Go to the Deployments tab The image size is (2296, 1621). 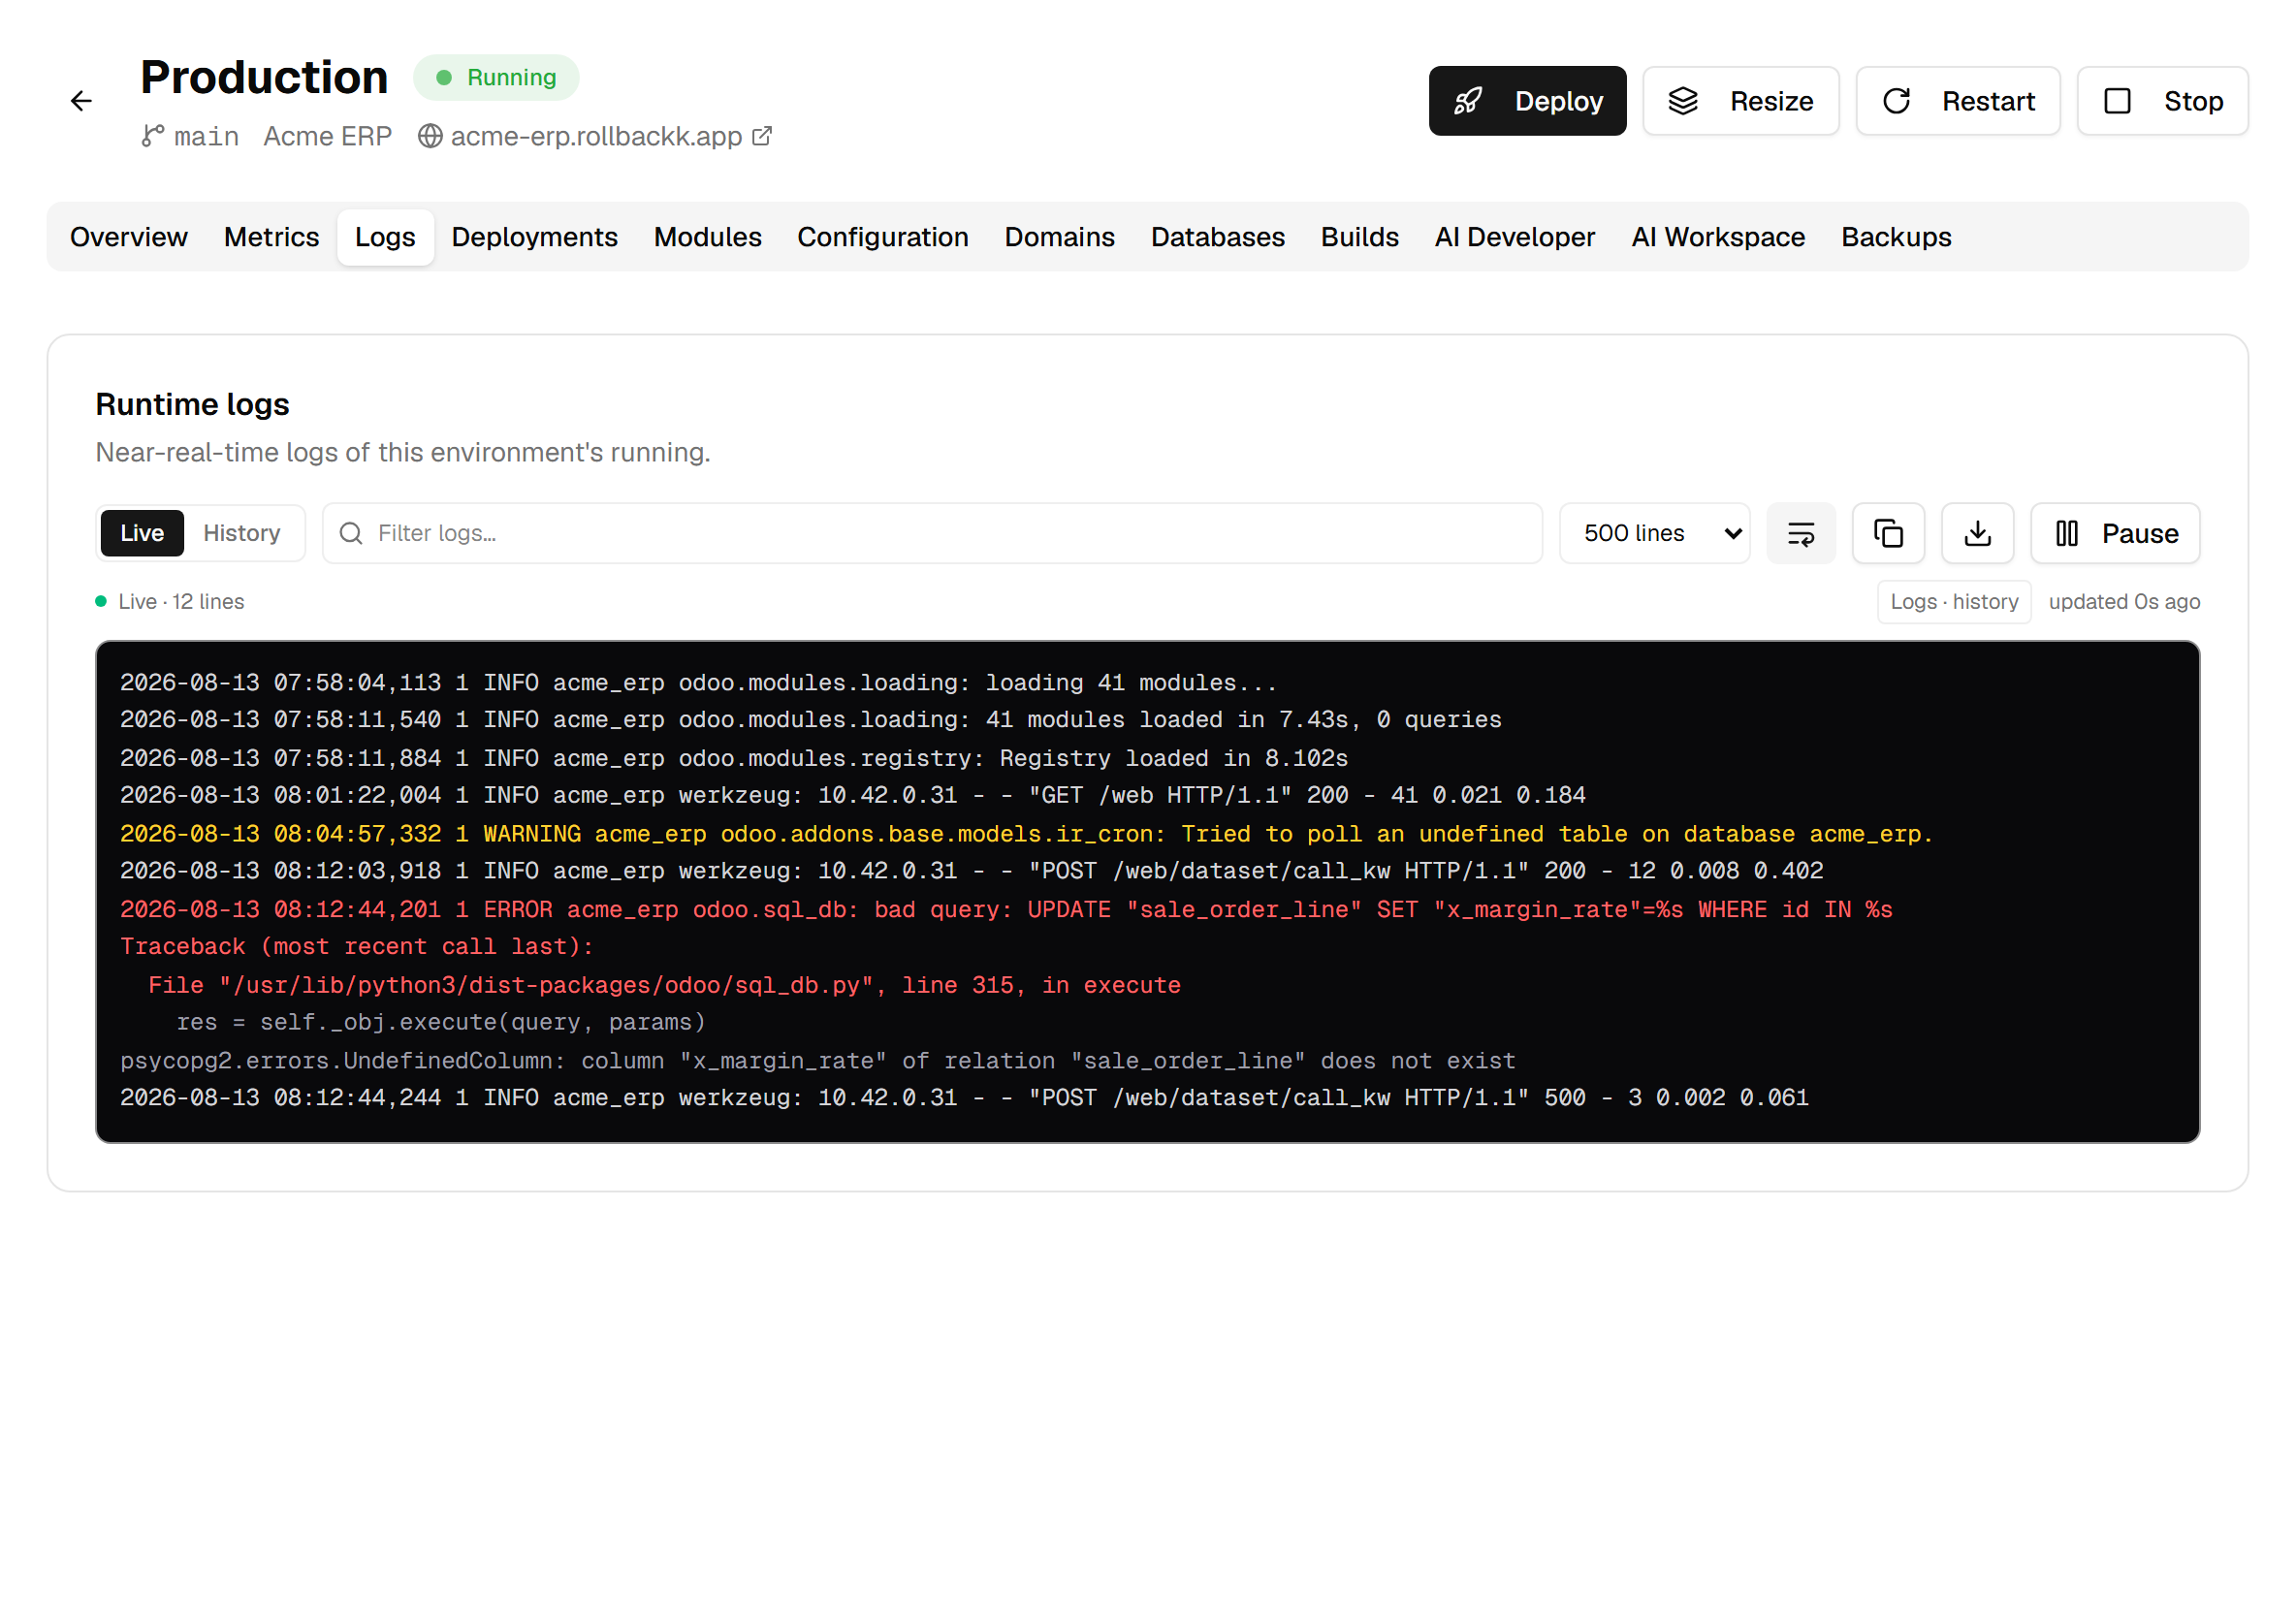[x=534, y=237]
